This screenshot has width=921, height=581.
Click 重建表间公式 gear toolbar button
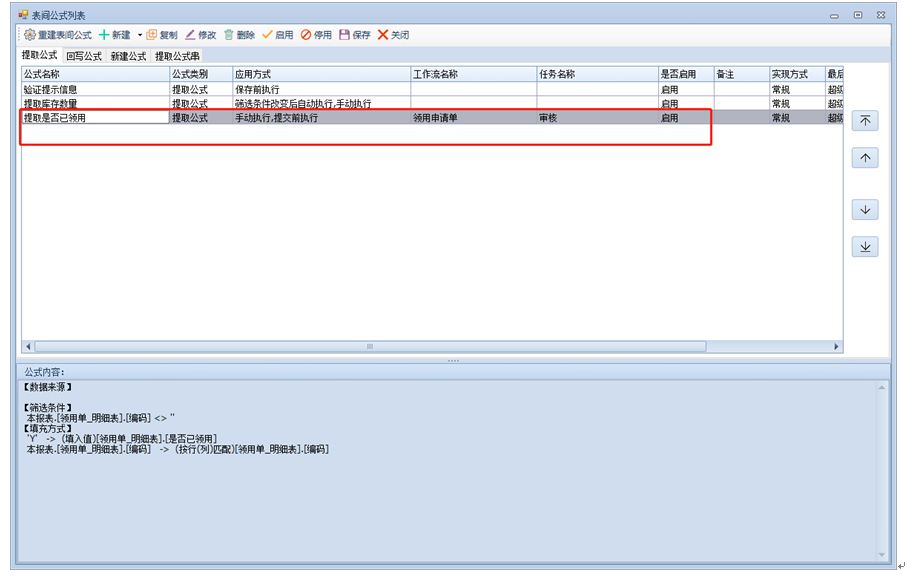[58, 35]
